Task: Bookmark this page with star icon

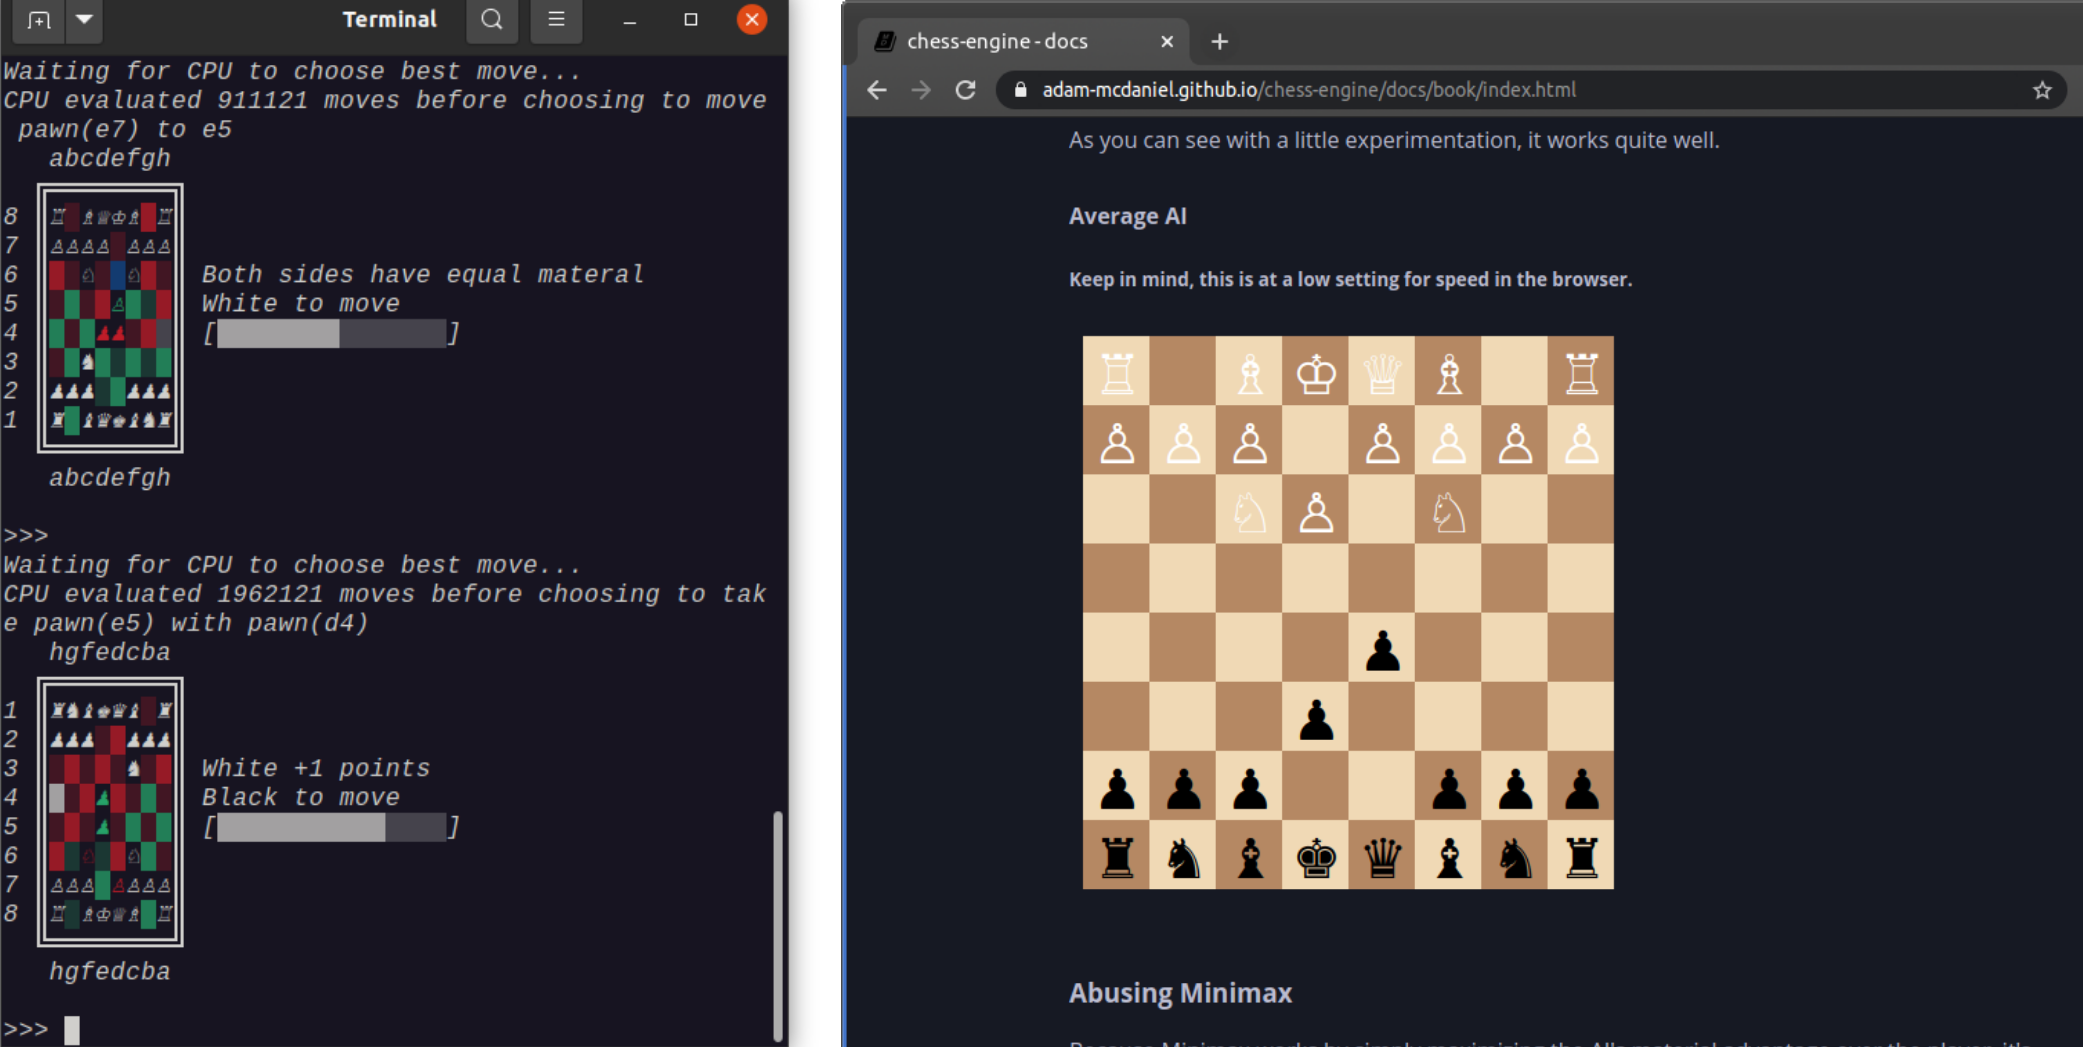Action: point(2042,90)
